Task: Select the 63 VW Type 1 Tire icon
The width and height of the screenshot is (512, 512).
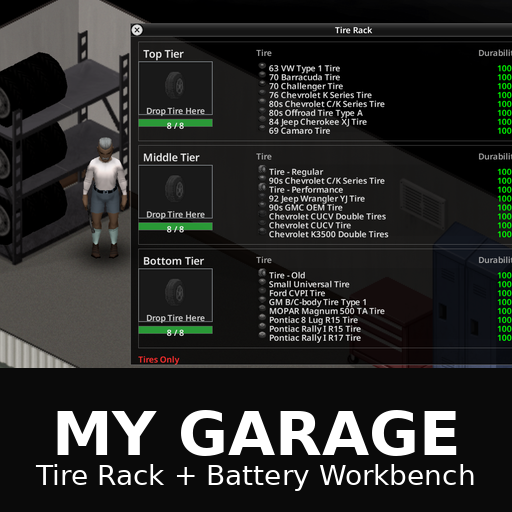Action: (x=262, y=66)
